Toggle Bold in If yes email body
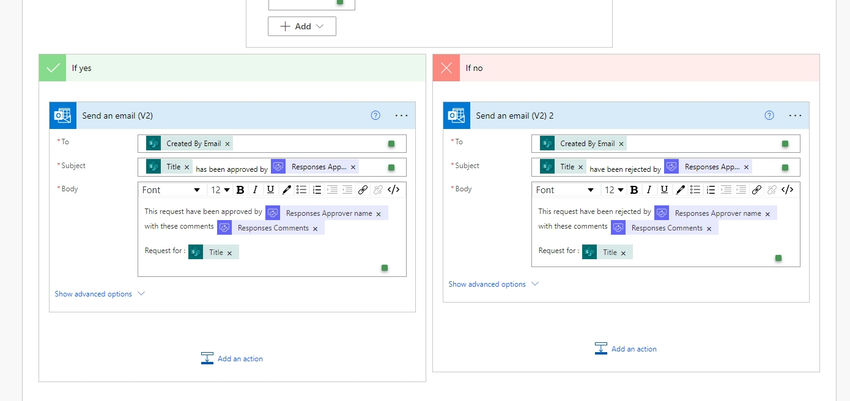 tap(240, 190)
